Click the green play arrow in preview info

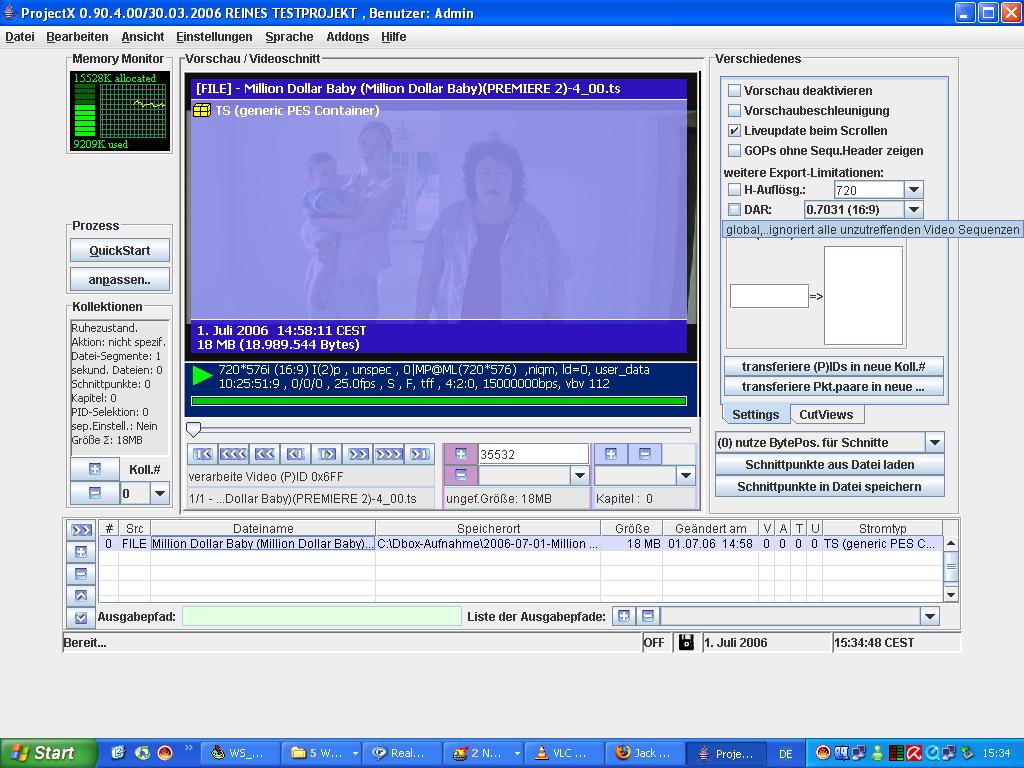202,376
